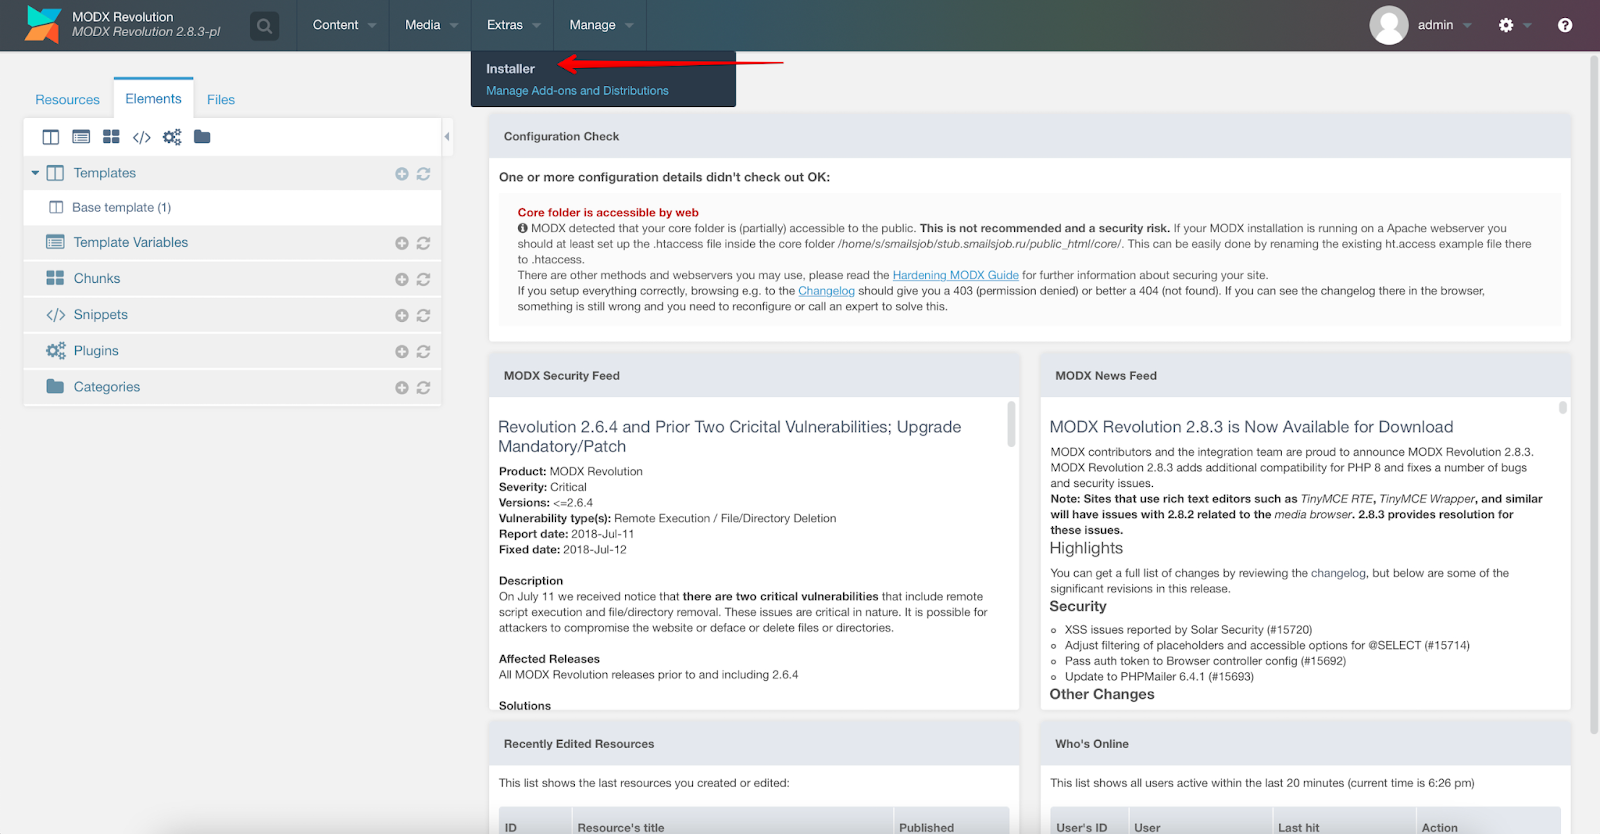Click the MODX Revolution 2.8.3-pl version text

tap(146, 32)
